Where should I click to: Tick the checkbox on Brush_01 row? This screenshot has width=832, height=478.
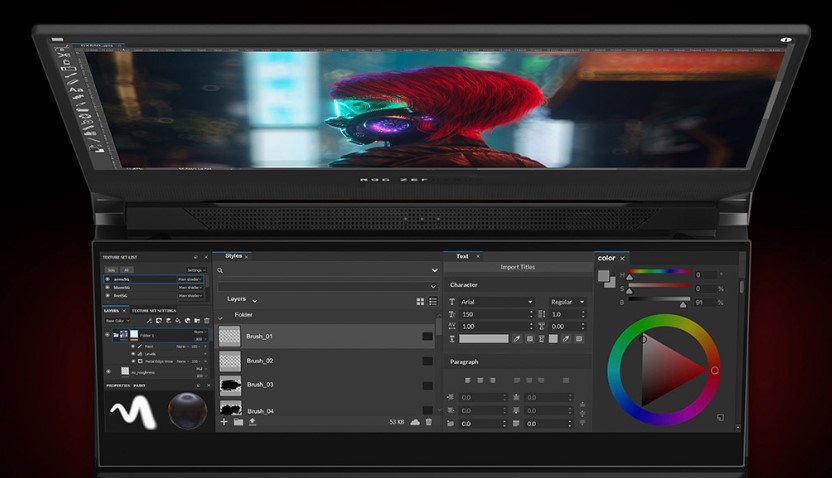427,336
